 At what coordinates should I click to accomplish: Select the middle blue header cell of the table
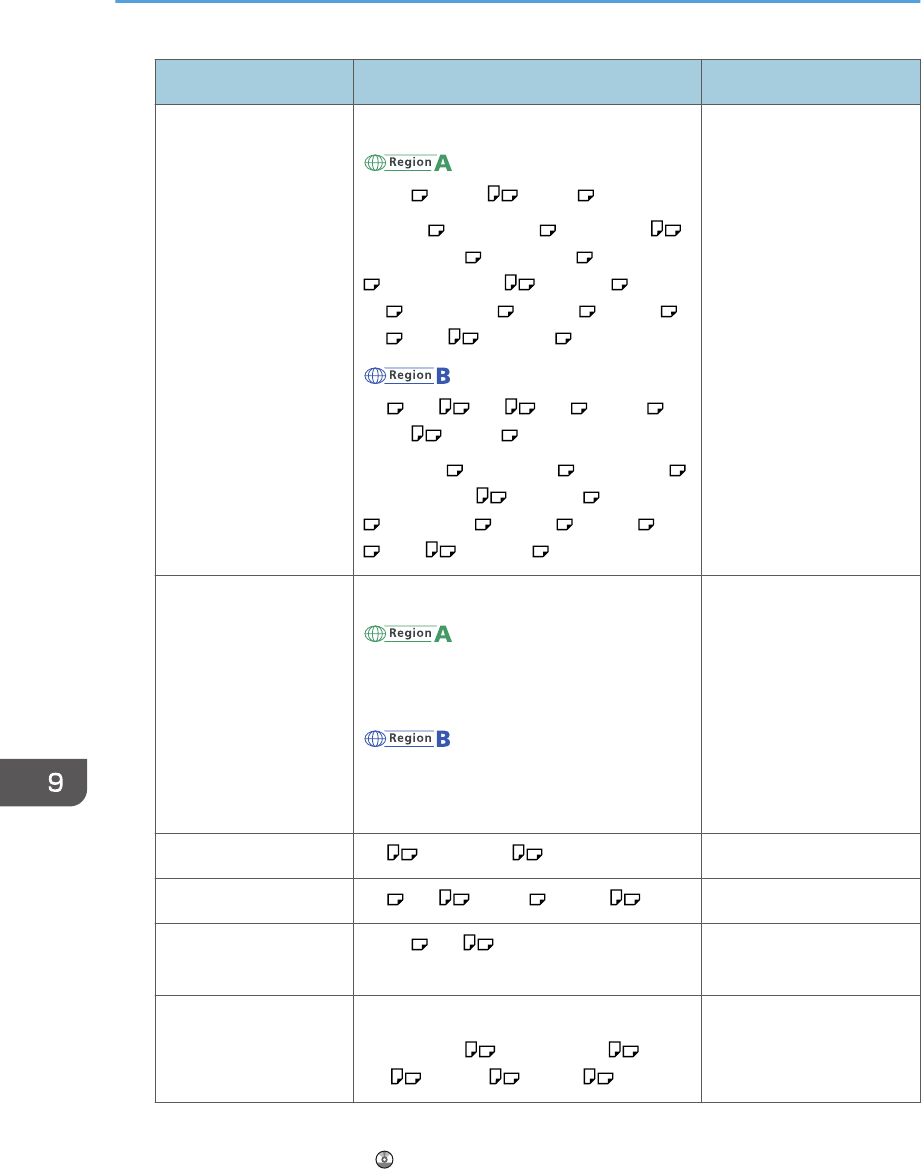click(x=527, y=82)
